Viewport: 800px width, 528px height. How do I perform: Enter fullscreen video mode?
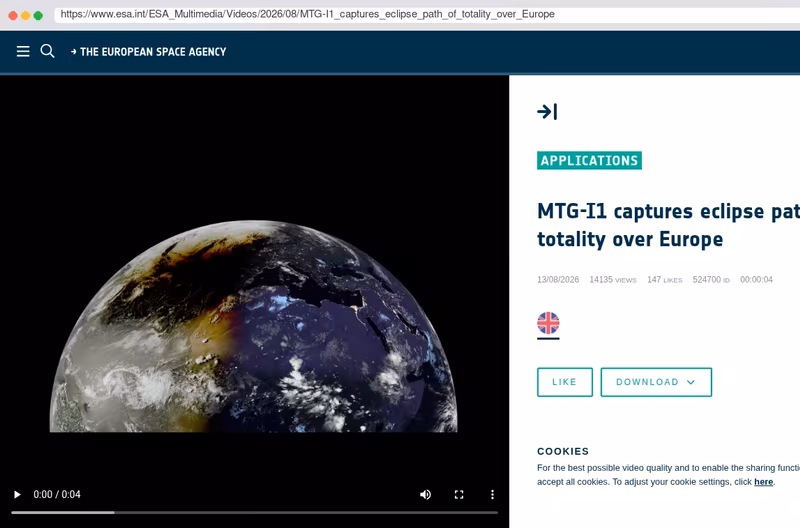(x=459, y=494)
